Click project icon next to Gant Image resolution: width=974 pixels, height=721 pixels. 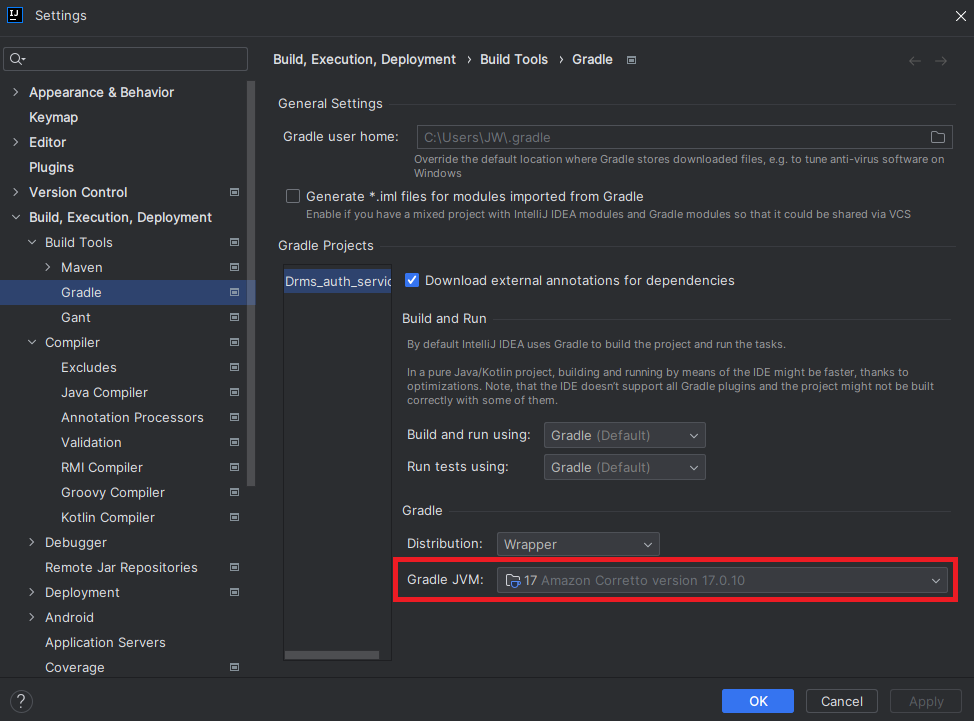(234, 317)
